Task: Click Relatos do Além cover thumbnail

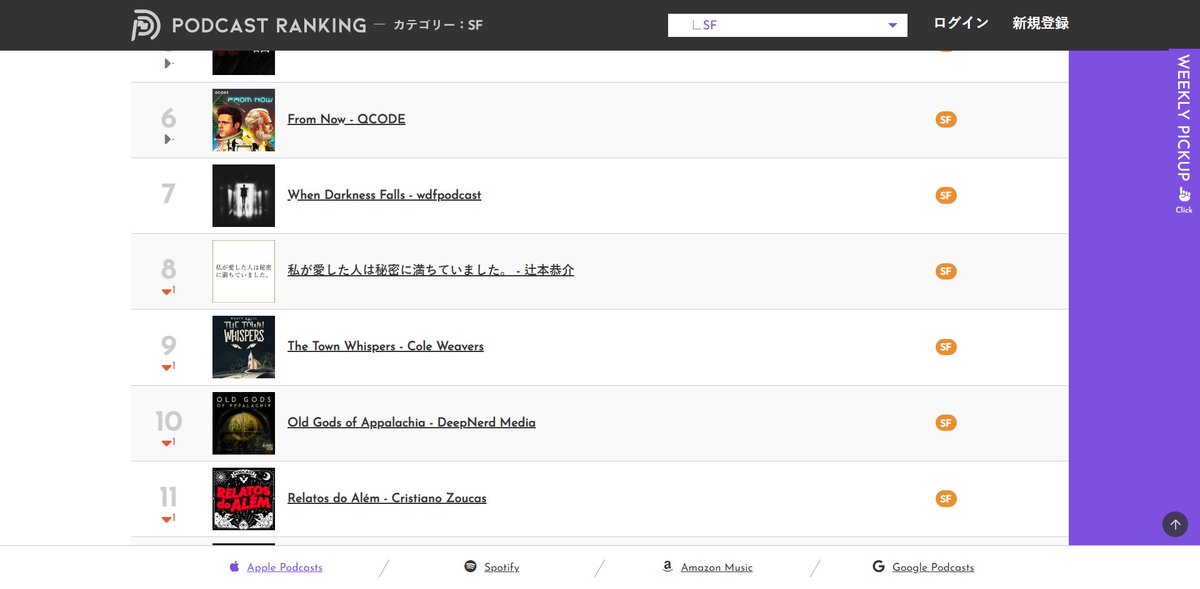Action: click(x=243, y=499)
